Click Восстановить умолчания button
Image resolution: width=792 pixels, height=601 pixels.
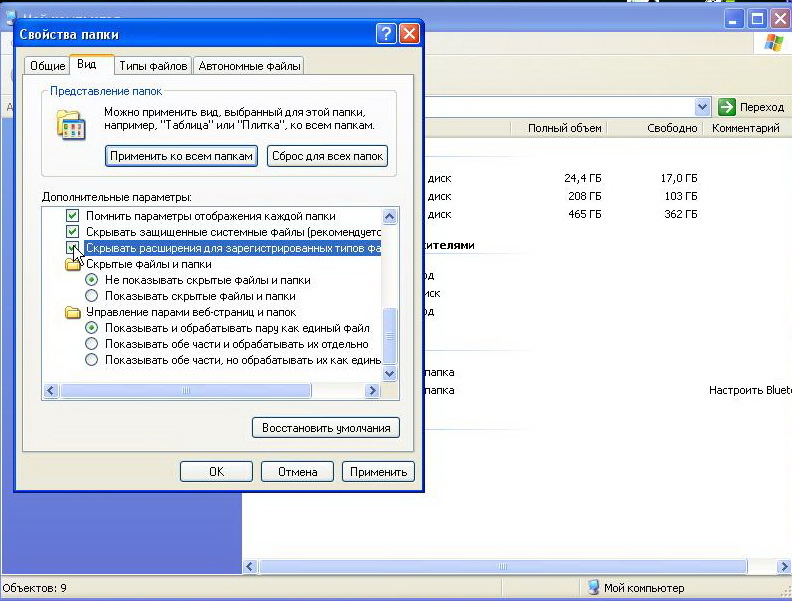tap(326, 428)
